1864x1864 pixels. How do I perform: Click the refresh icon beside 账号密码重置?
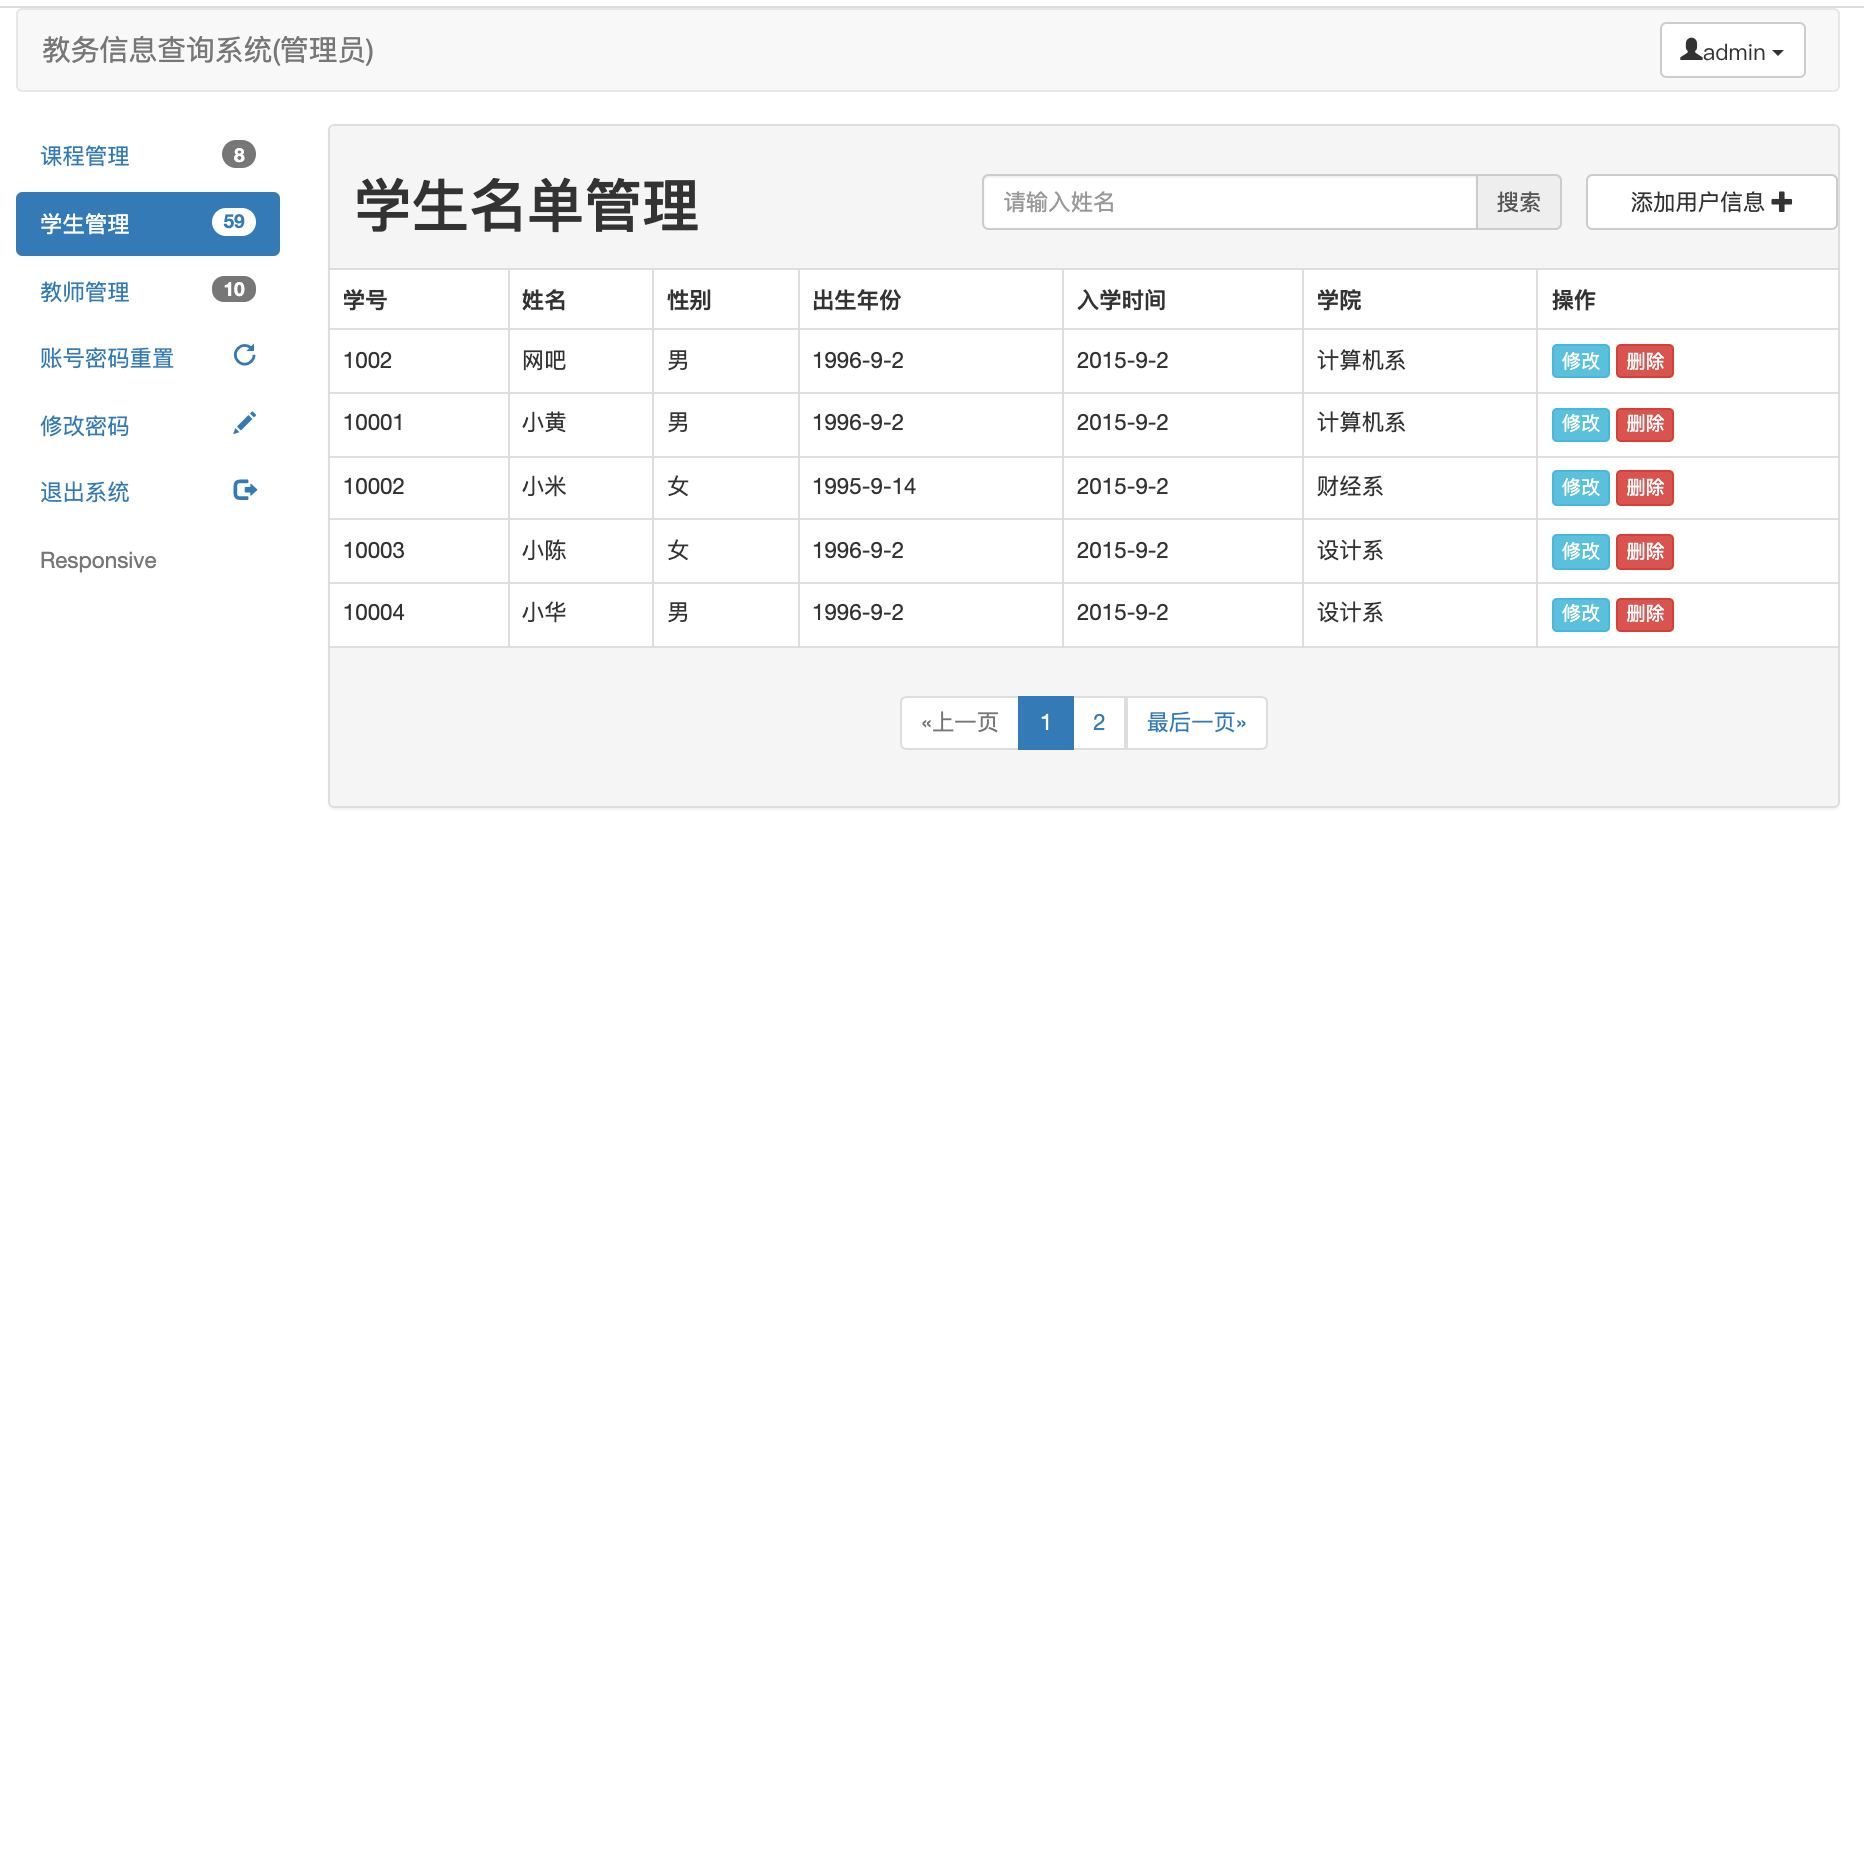(244, 355)
